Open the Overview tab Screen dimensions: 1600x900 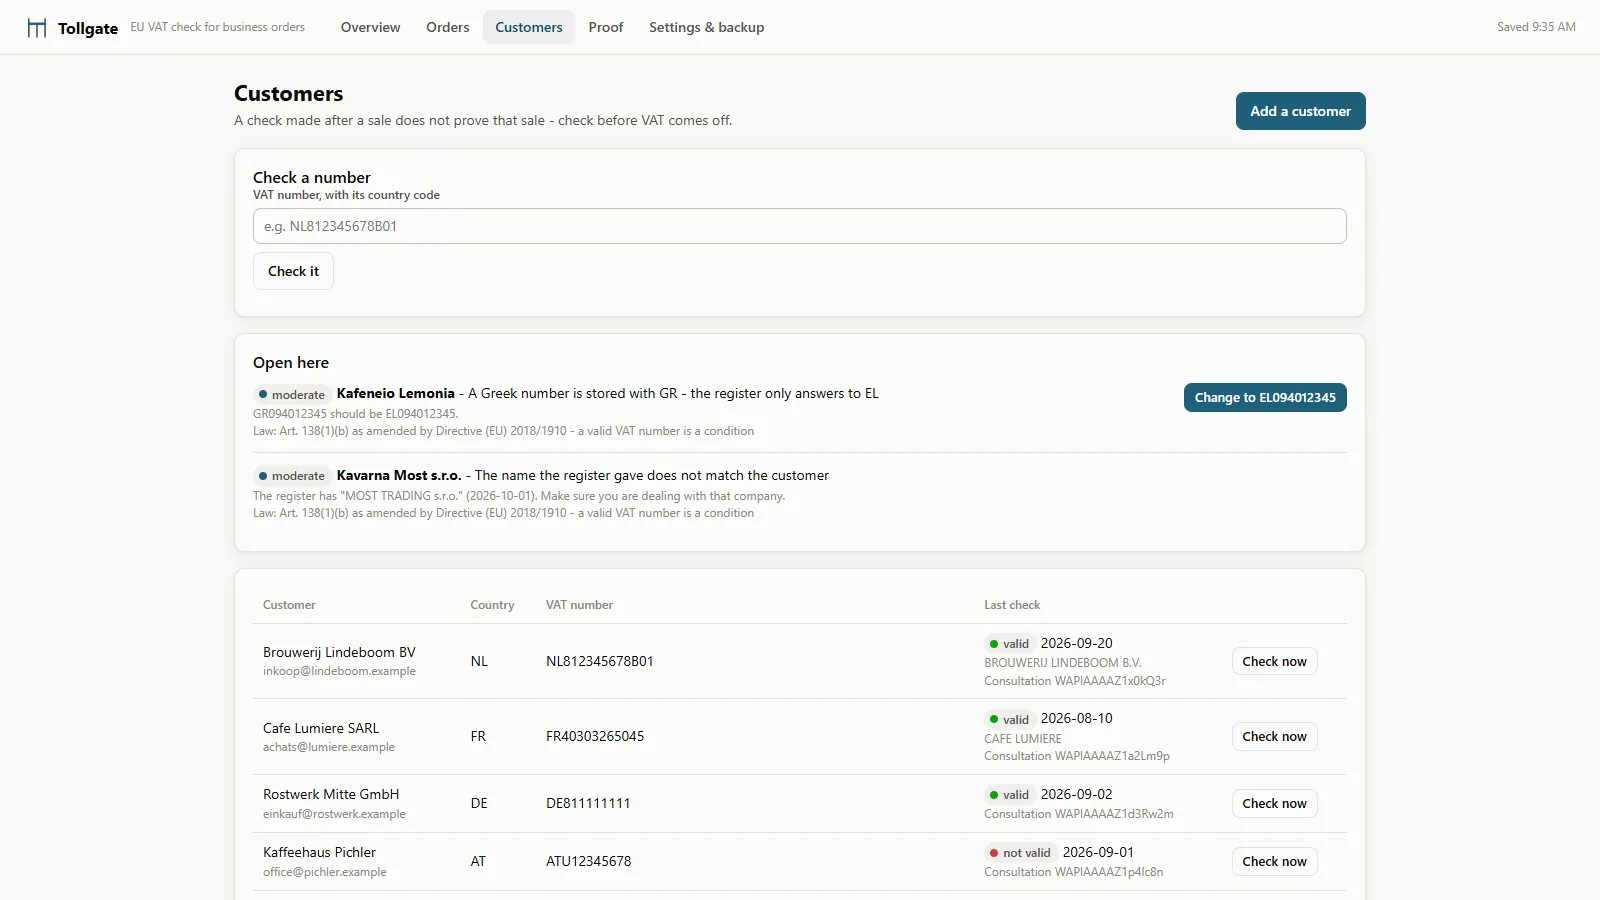pyautogui.click(x=370, y=27)
